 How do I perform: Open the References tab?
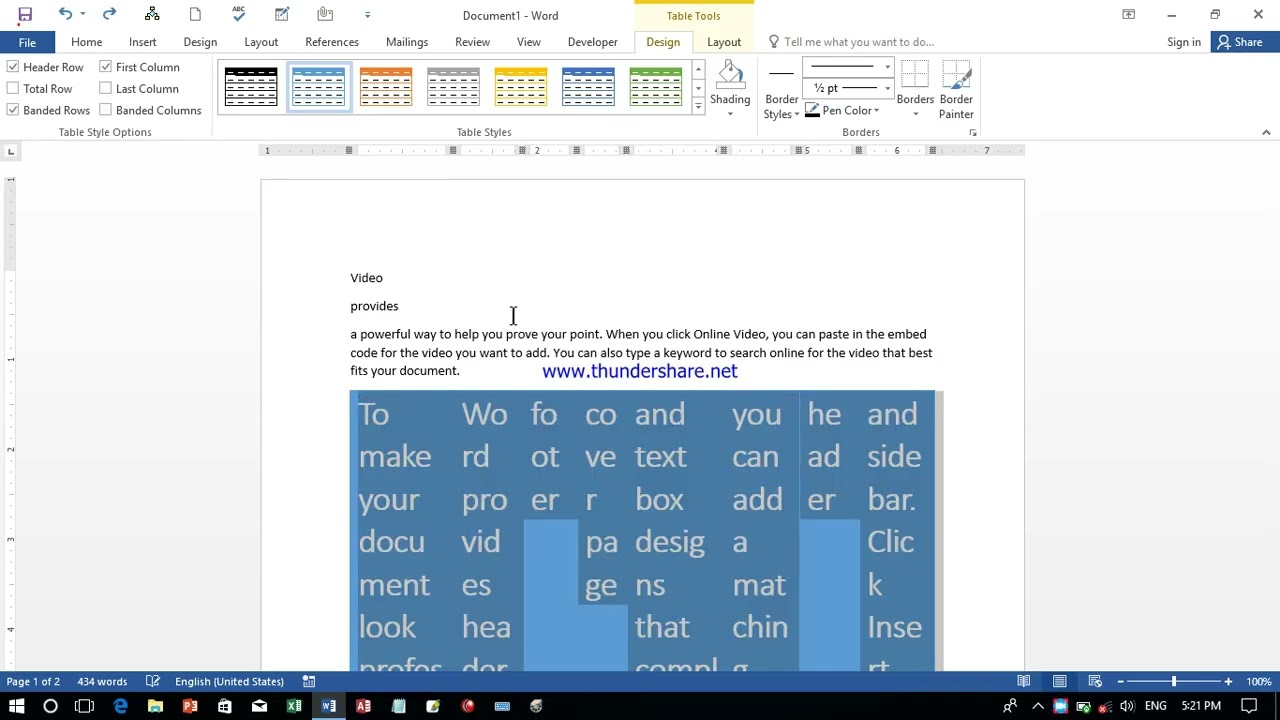coord(332,42)
